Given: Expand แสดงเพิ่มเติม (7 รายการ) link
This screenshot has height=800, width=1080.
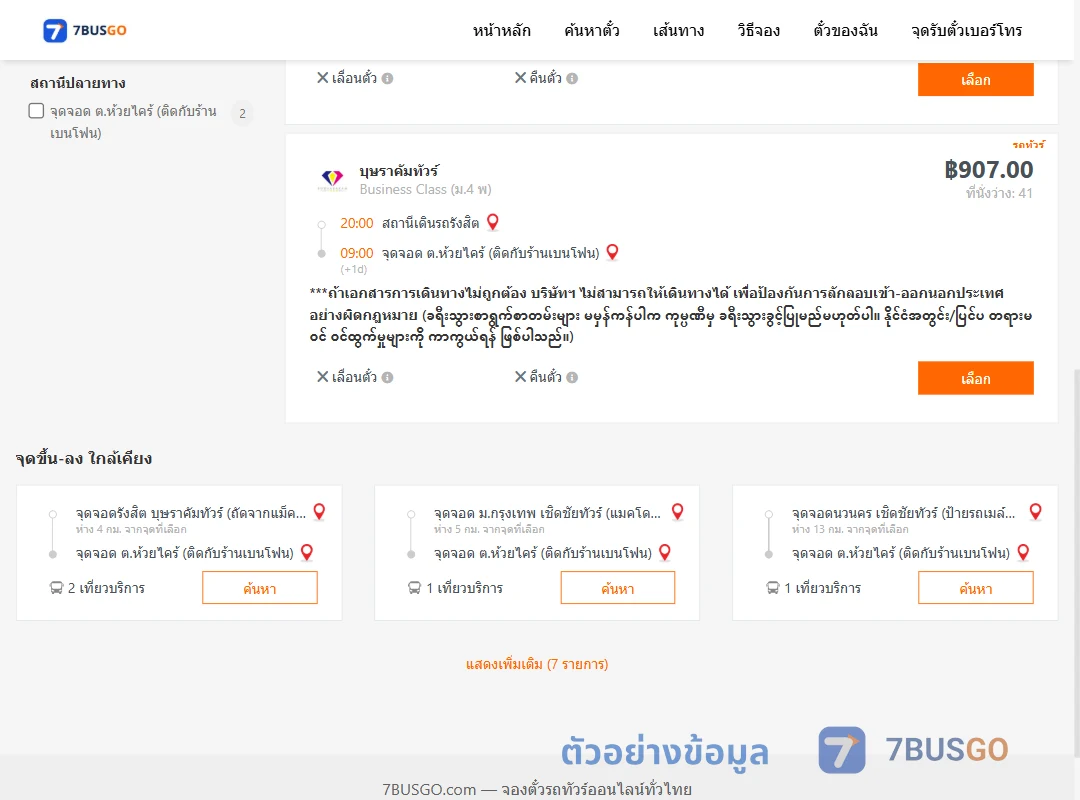Looking at the screenshot, I should (537, 664).
